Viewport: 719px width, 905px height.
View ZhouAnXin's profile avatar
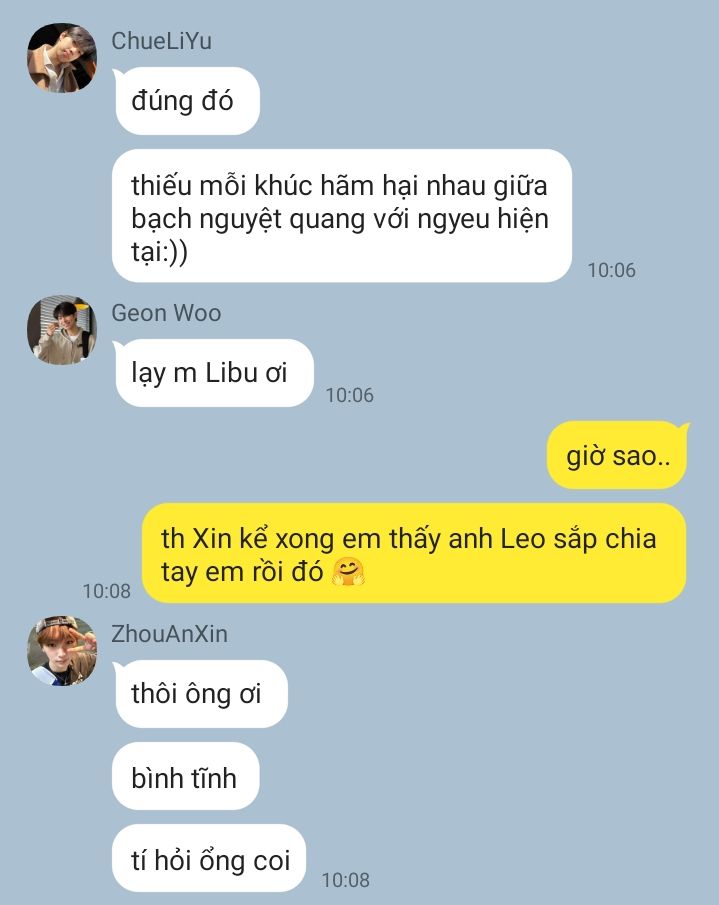[62, 650]
